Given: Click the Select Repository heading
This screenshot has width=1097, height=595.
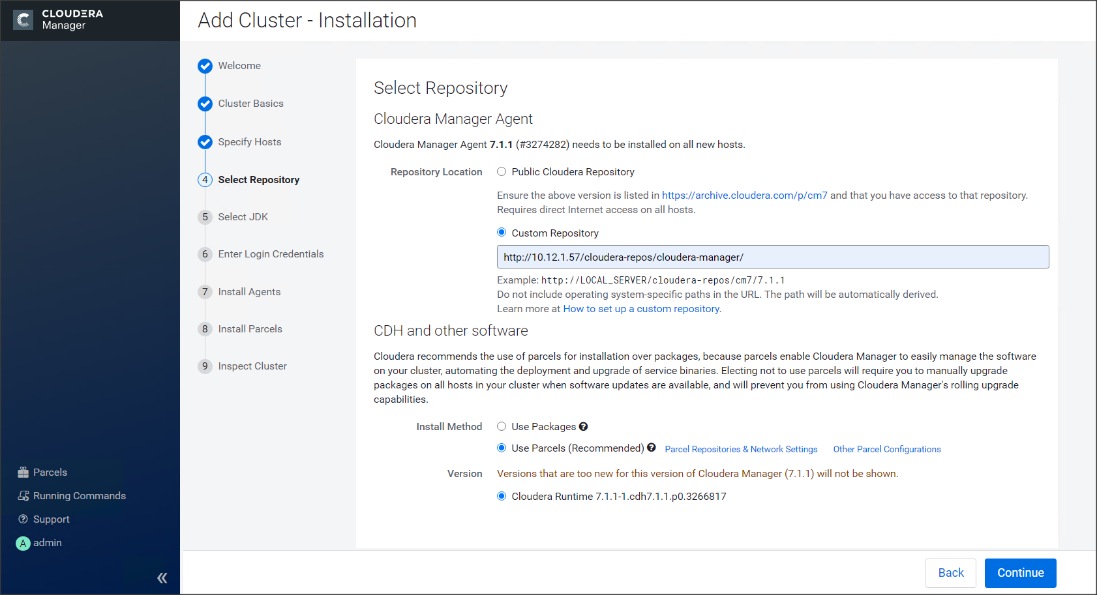Looking at the screenshot, I should point(441,88).
